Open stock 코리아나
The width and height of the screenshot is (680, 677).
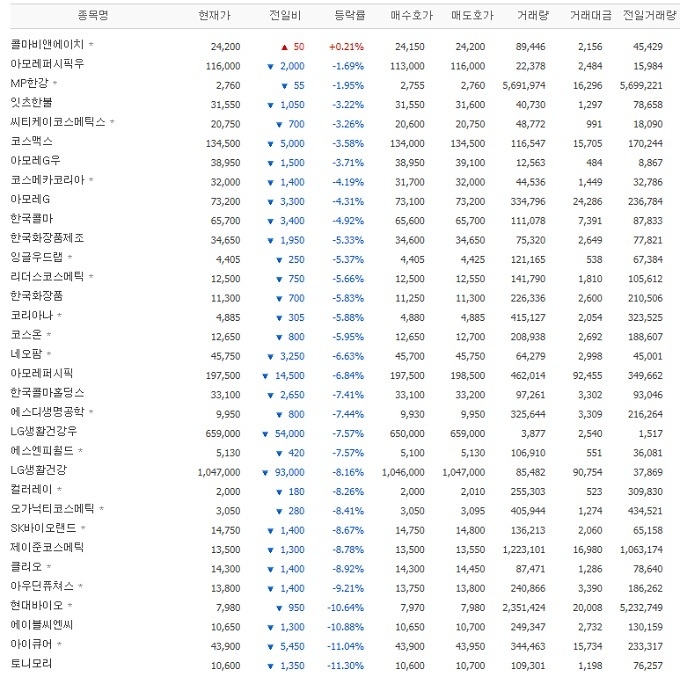click(x=31, y=315)
